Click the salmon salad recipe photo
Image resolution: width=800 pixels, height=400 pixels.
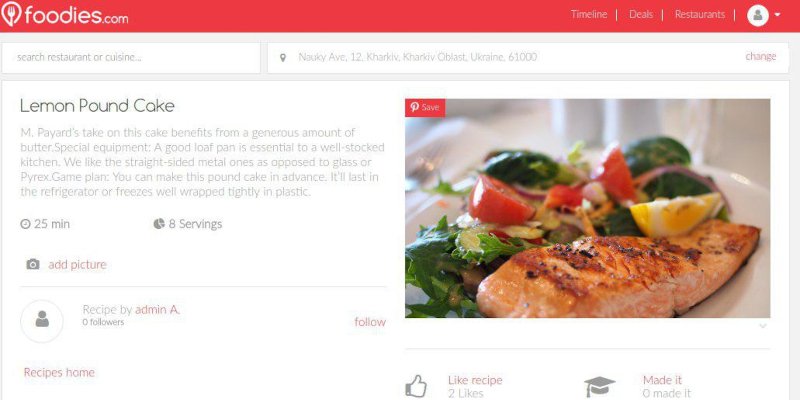tap(587, 208)
